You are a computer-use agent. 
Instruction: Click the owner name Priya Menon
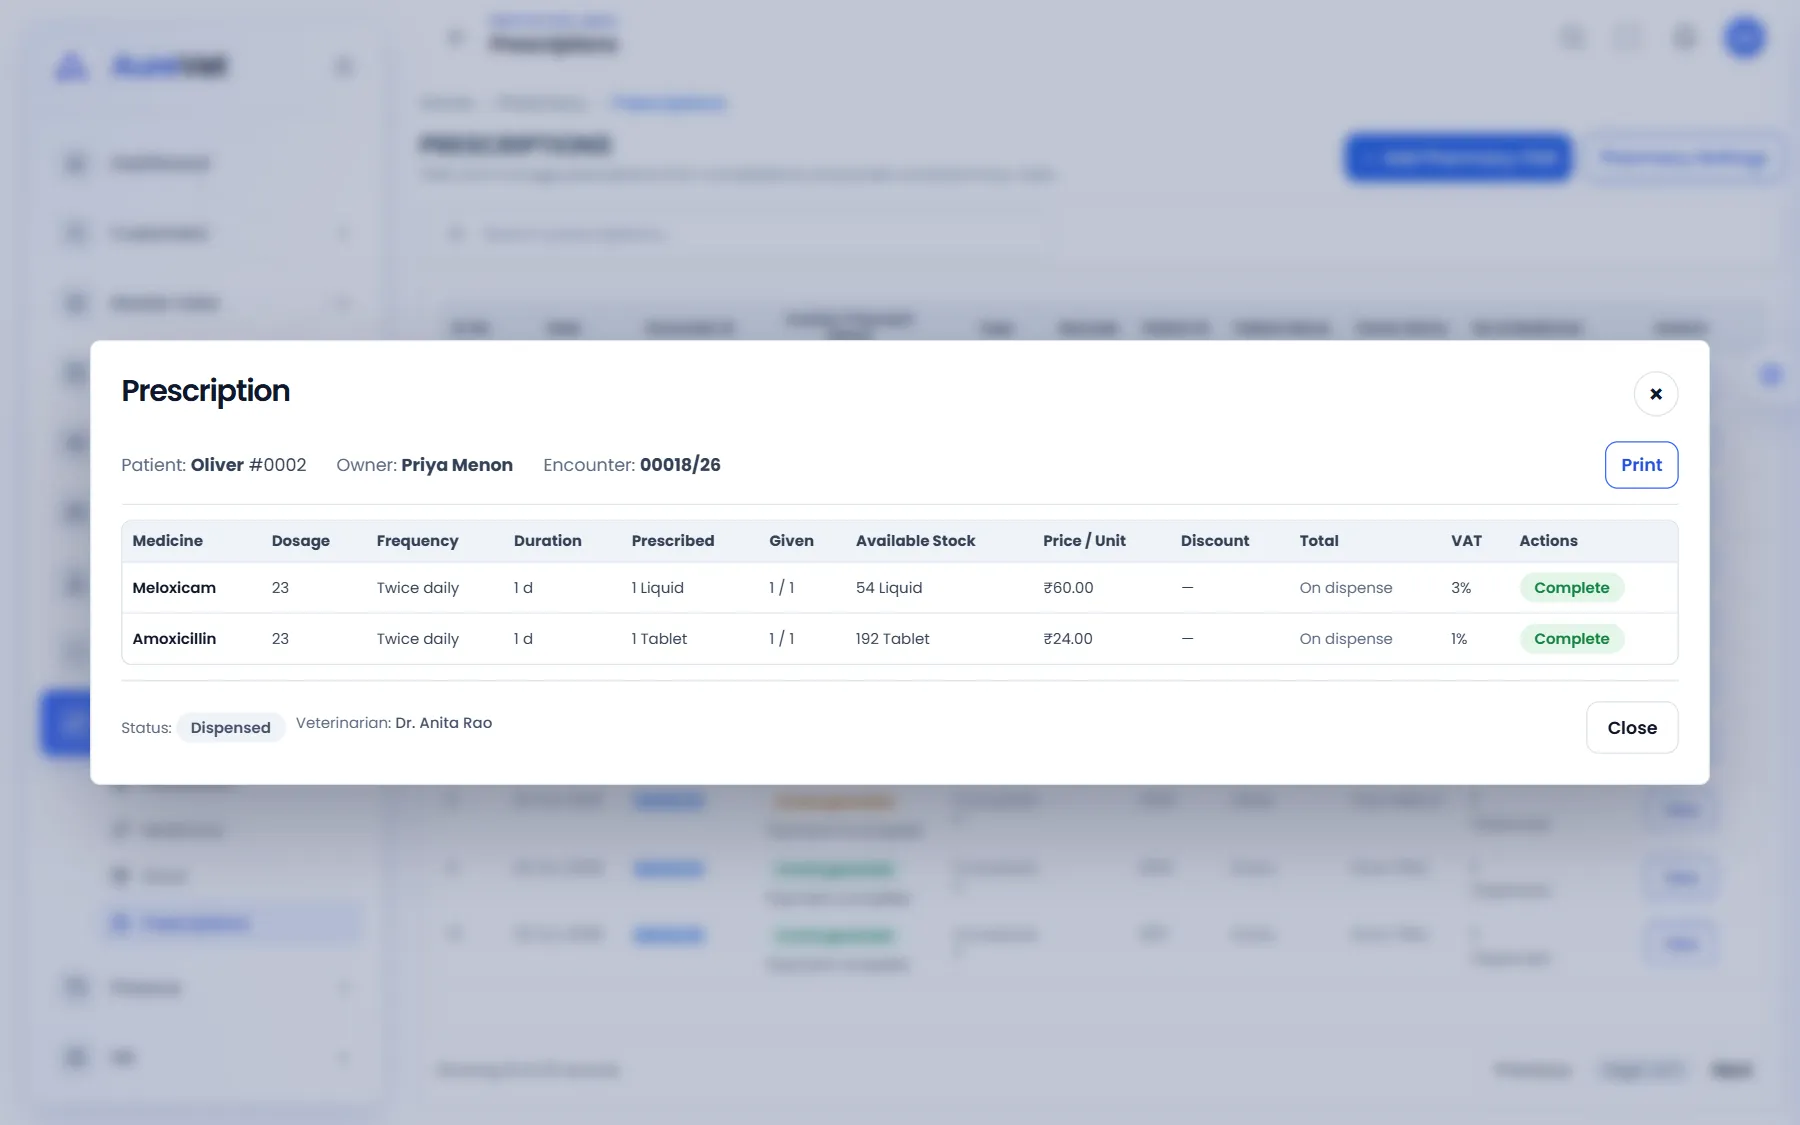click(457, 465)
